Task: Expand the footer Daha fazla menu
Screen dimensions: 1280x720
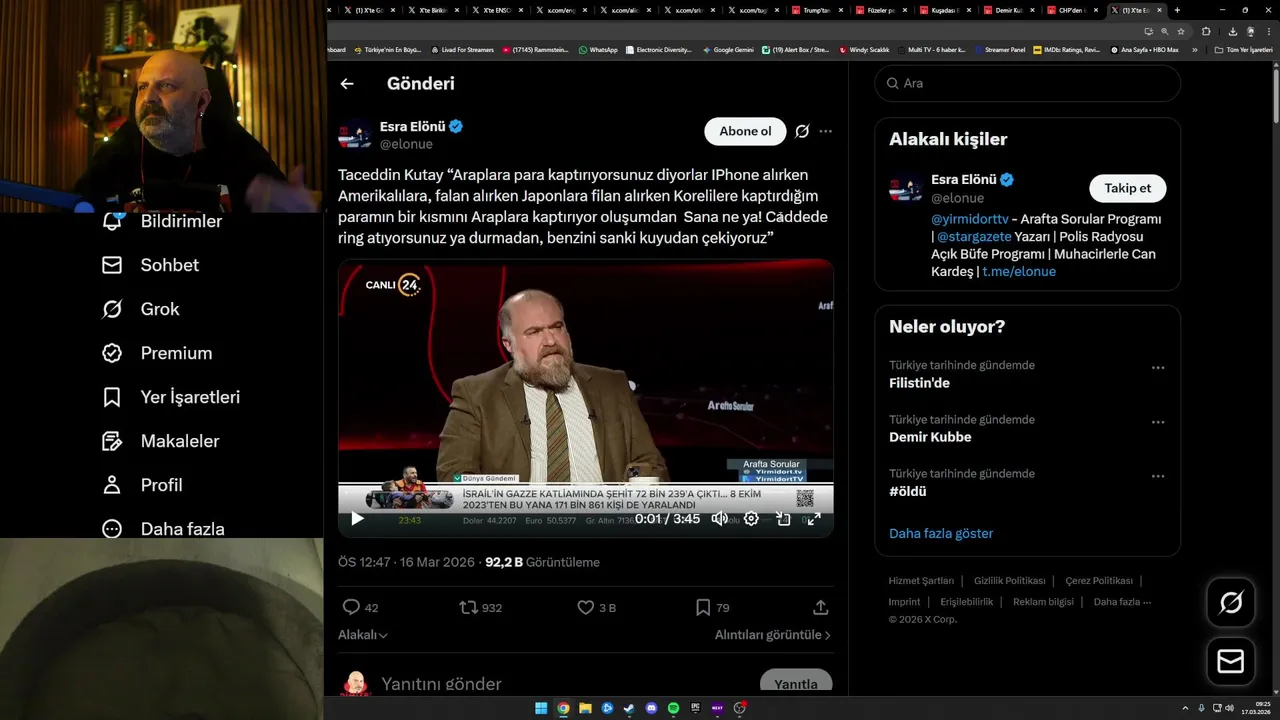Action: 1122,602
